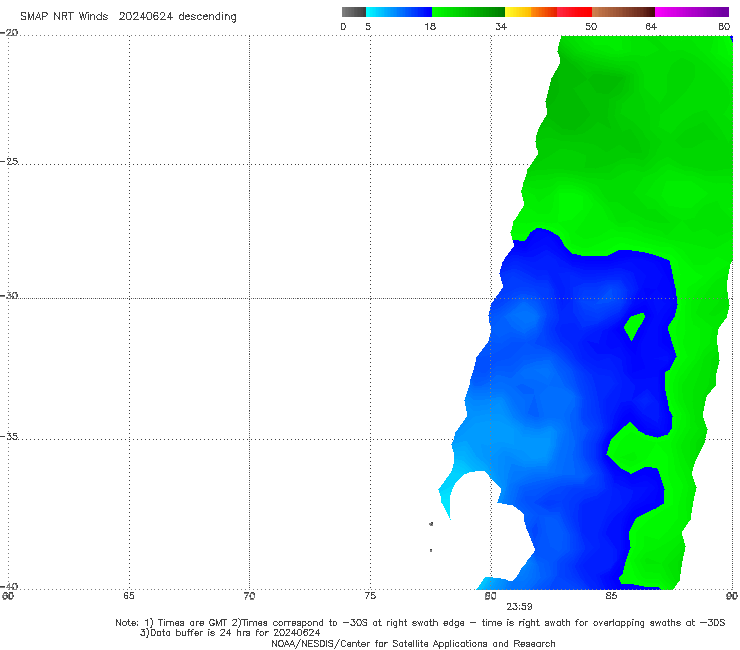Viewport: 740px width, 650px height.
Task: Click the small green island inside the blue area
Action: pos(634,326)
